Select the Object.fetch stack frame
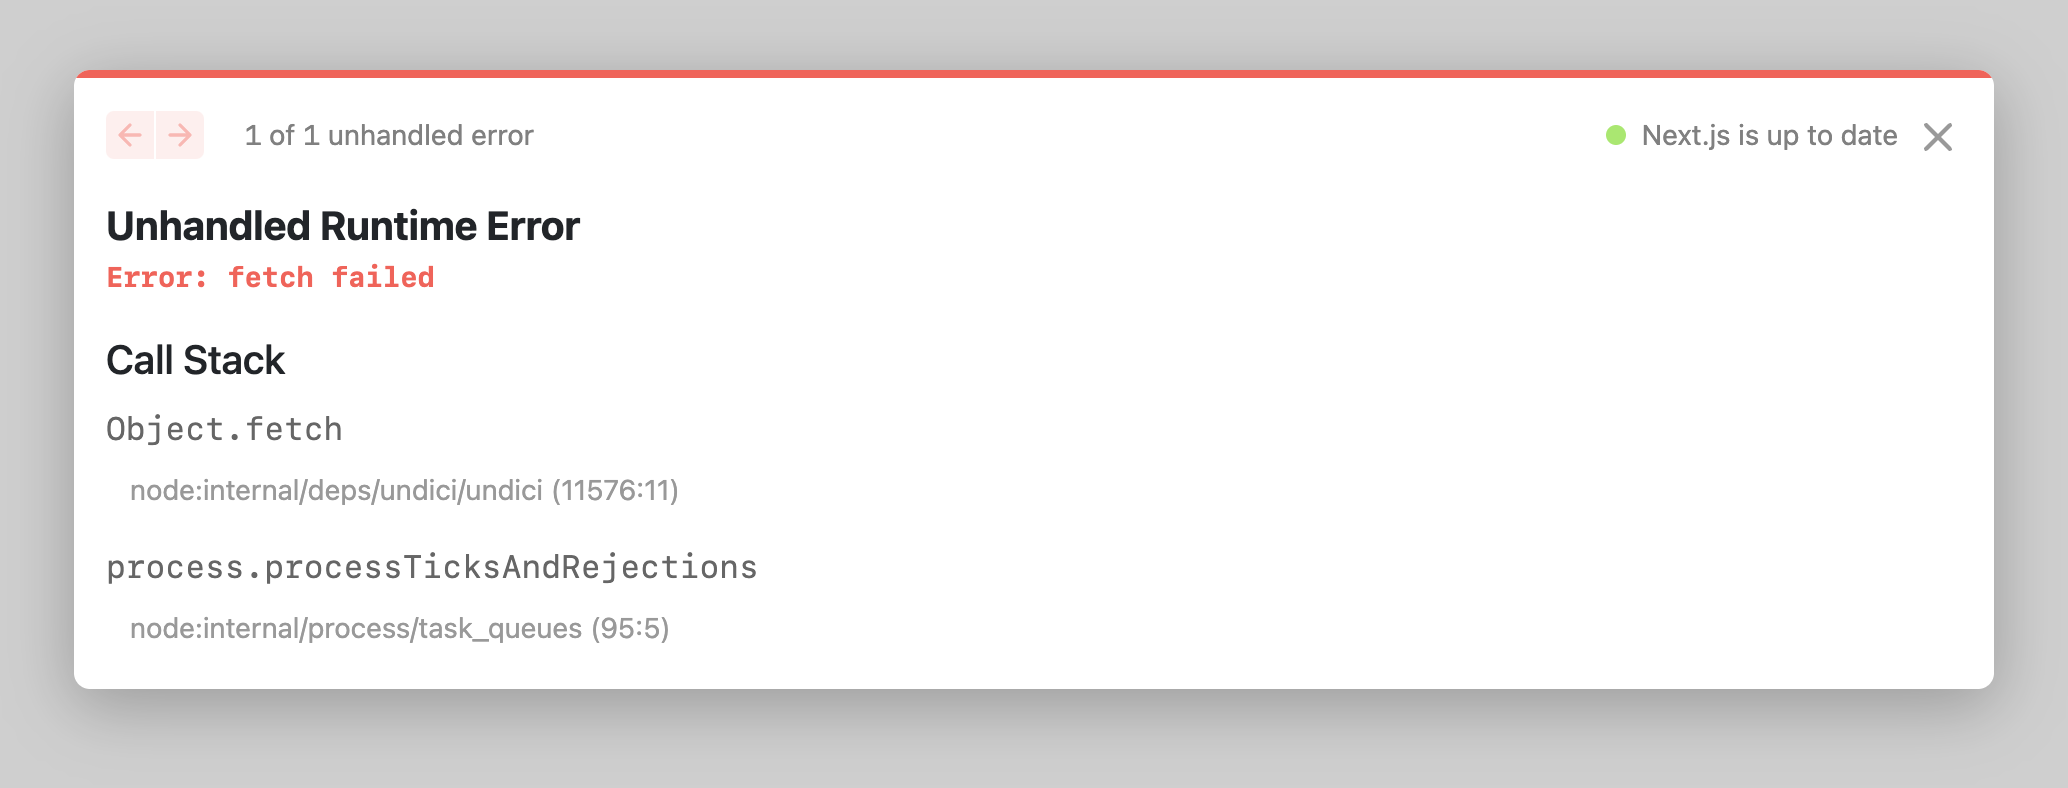2068x788 pixels. tap(224, 429)
